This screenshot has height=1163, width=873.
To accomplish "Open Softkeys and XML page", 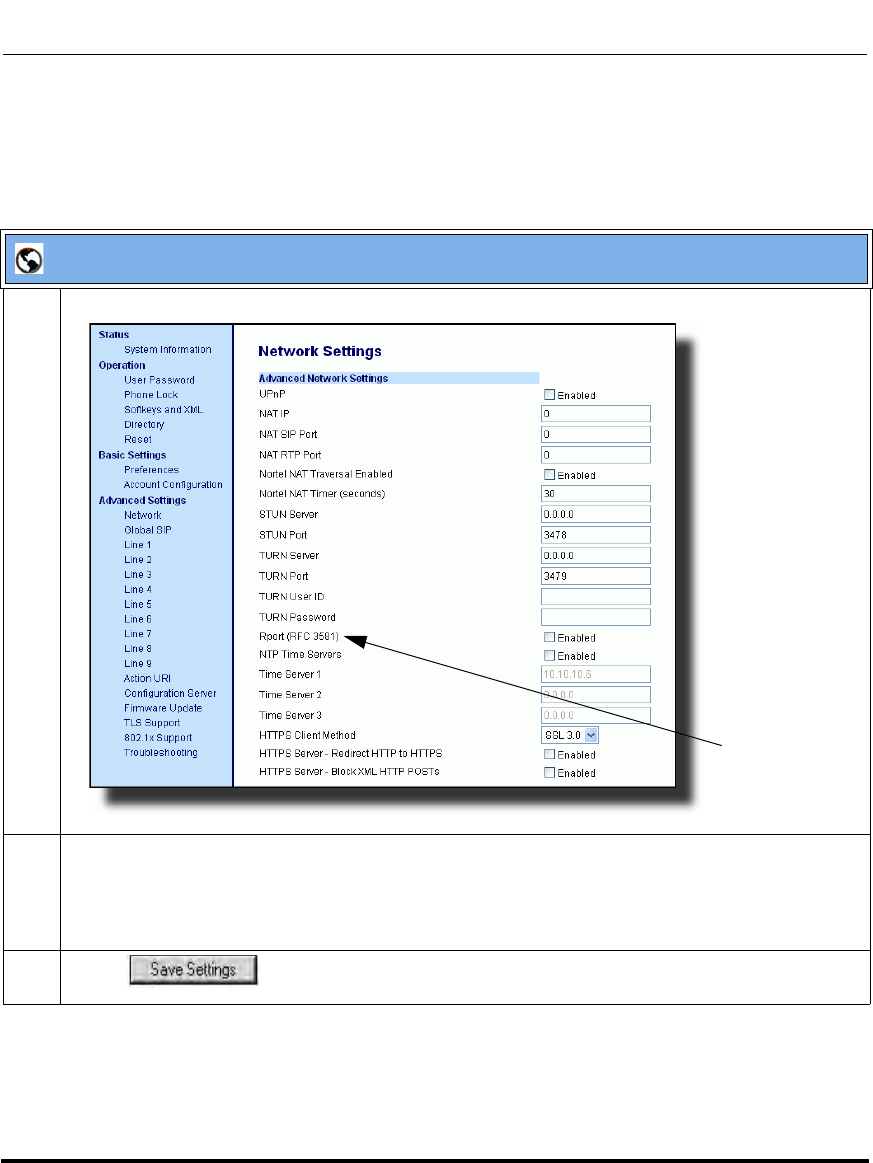I will [x=163, y=409].
